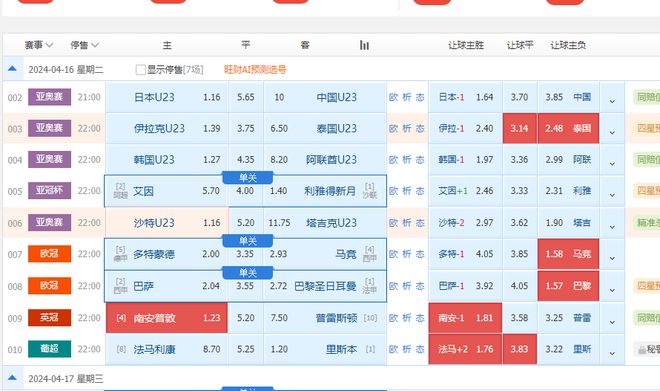This screenshot has height=391, width=660.
Task: Expand more bets for match 009
Action: 612,322
